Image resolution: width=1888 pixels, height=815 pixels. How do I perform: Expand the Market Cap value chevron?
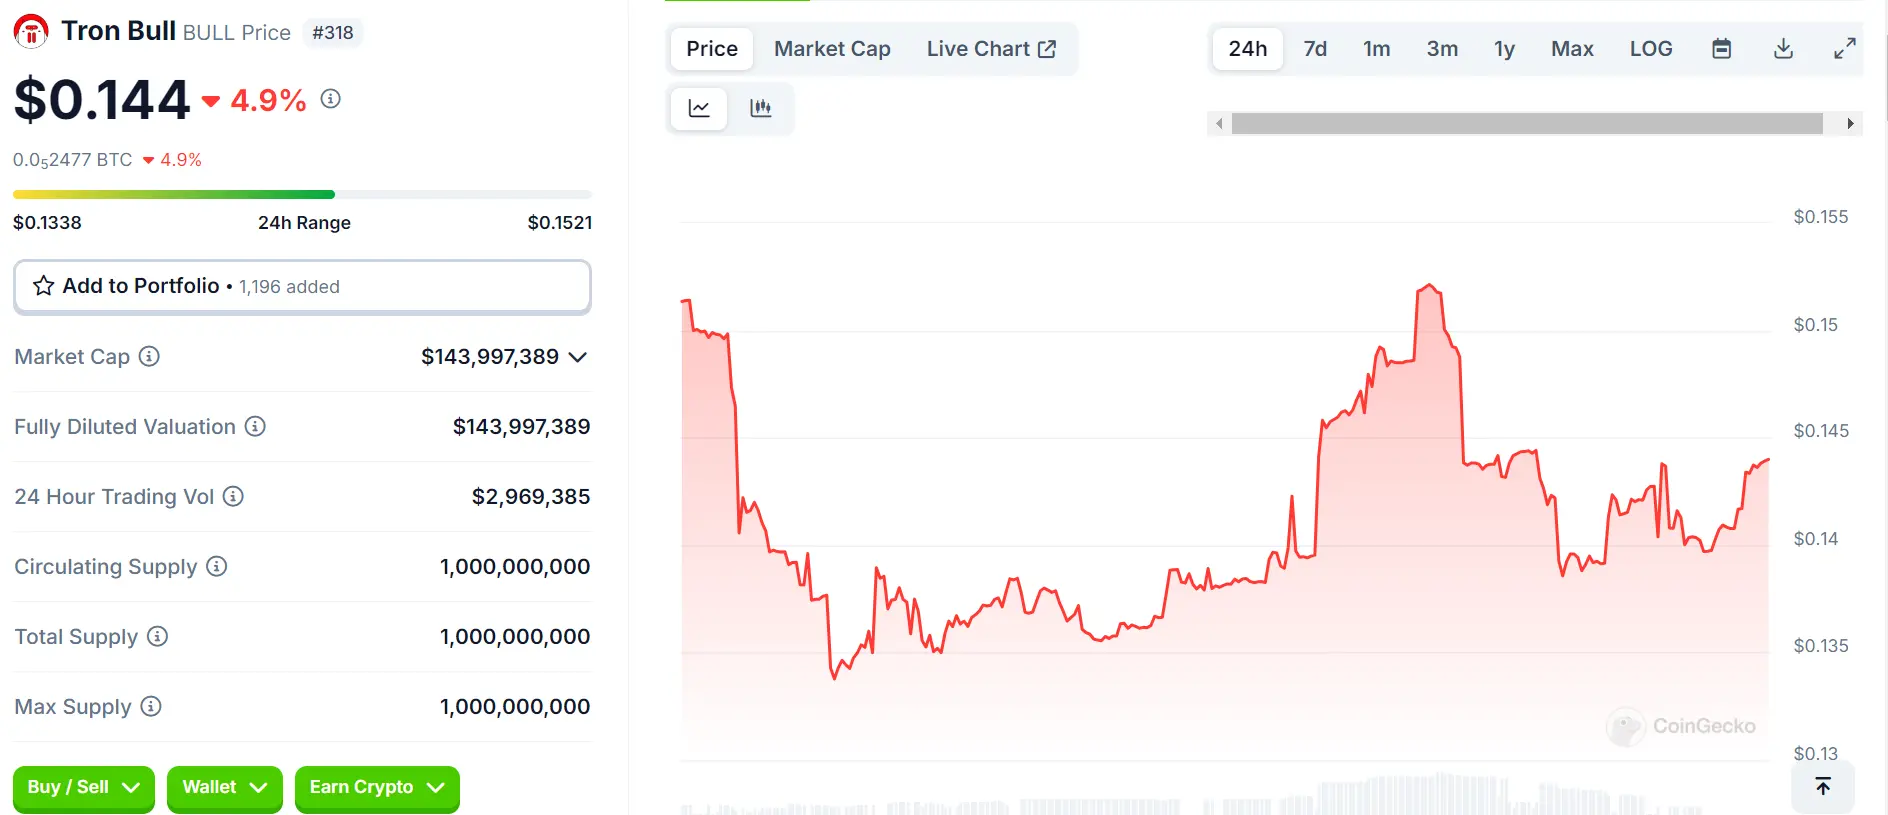pos(577,357)
